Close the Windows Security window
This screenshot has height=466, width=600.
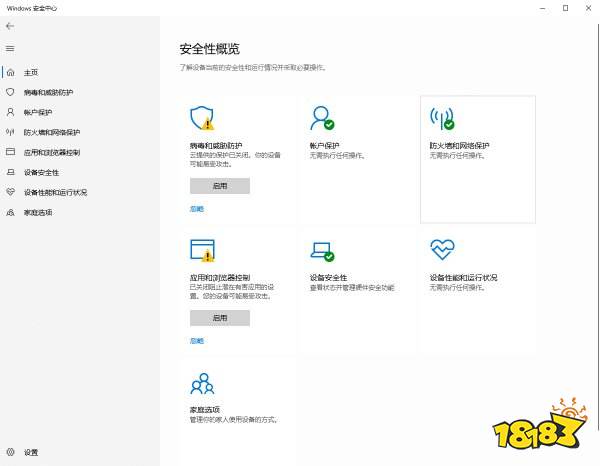[589, 8]
